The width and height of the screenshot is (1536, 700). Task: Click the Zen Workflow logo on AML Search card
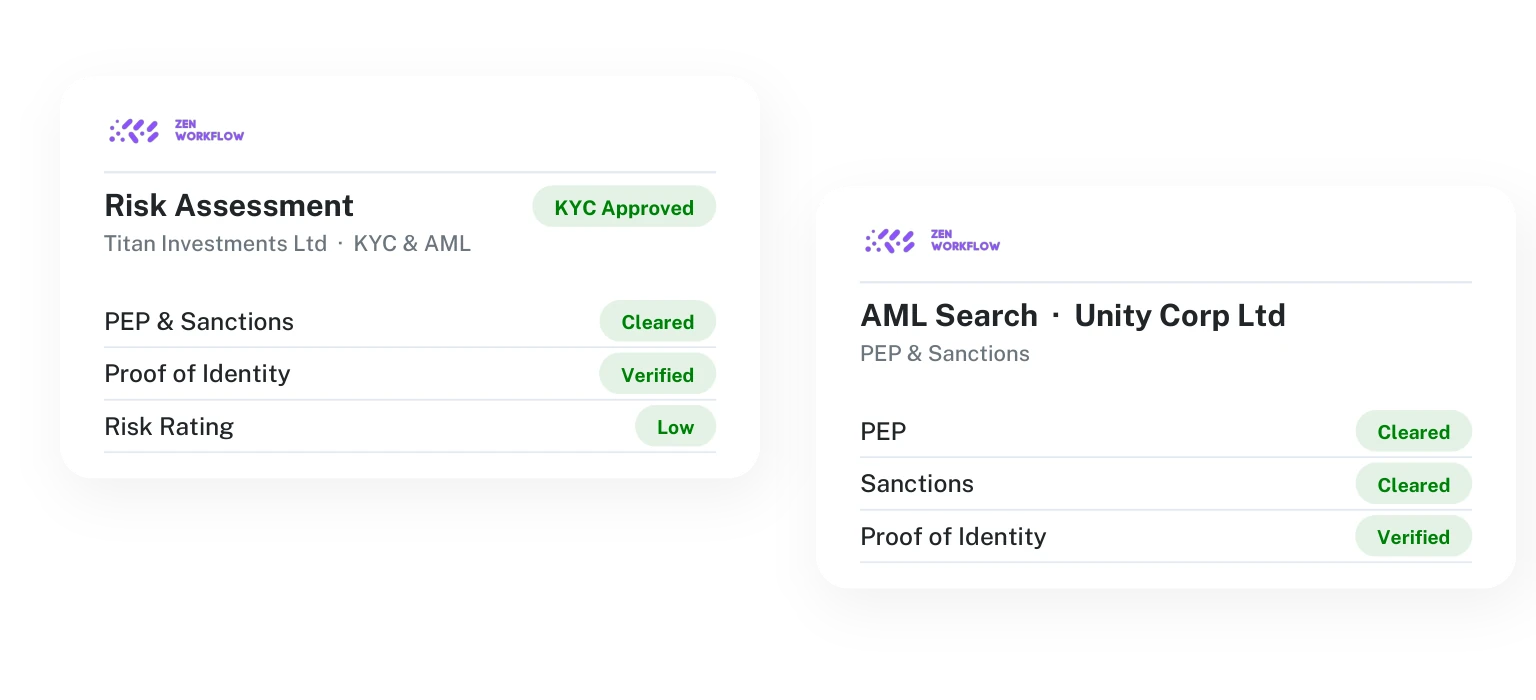click(932, 240)
